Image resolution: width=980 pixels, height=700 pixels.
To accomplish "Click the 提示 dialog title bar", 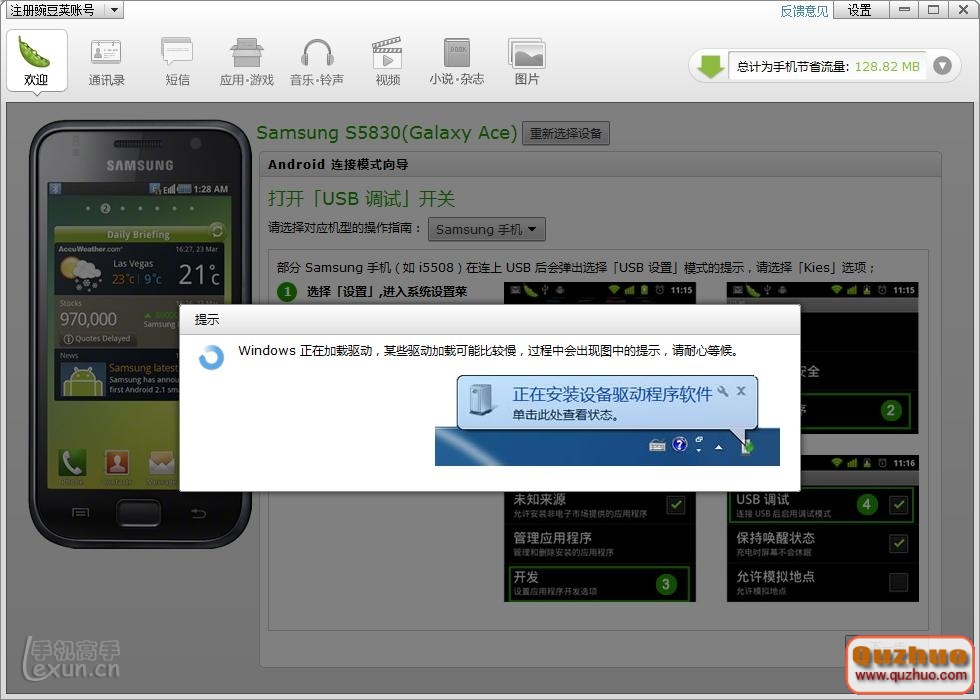I will [489, 320].
